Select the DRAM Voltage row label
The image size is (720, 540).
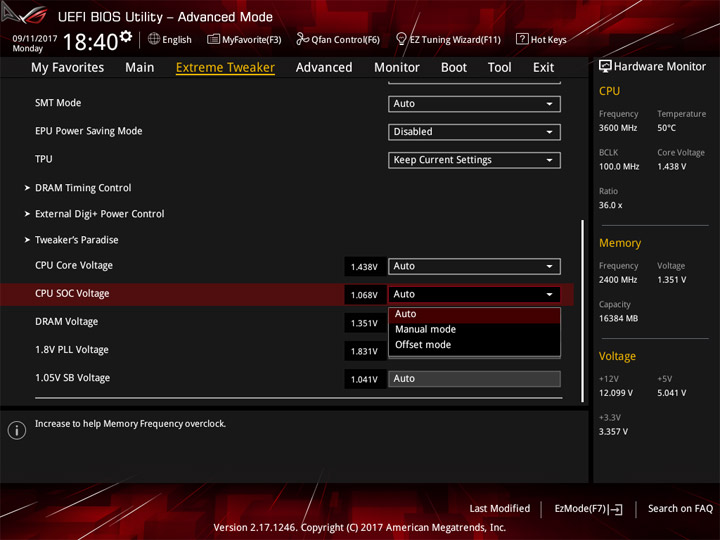pos(67,321)
